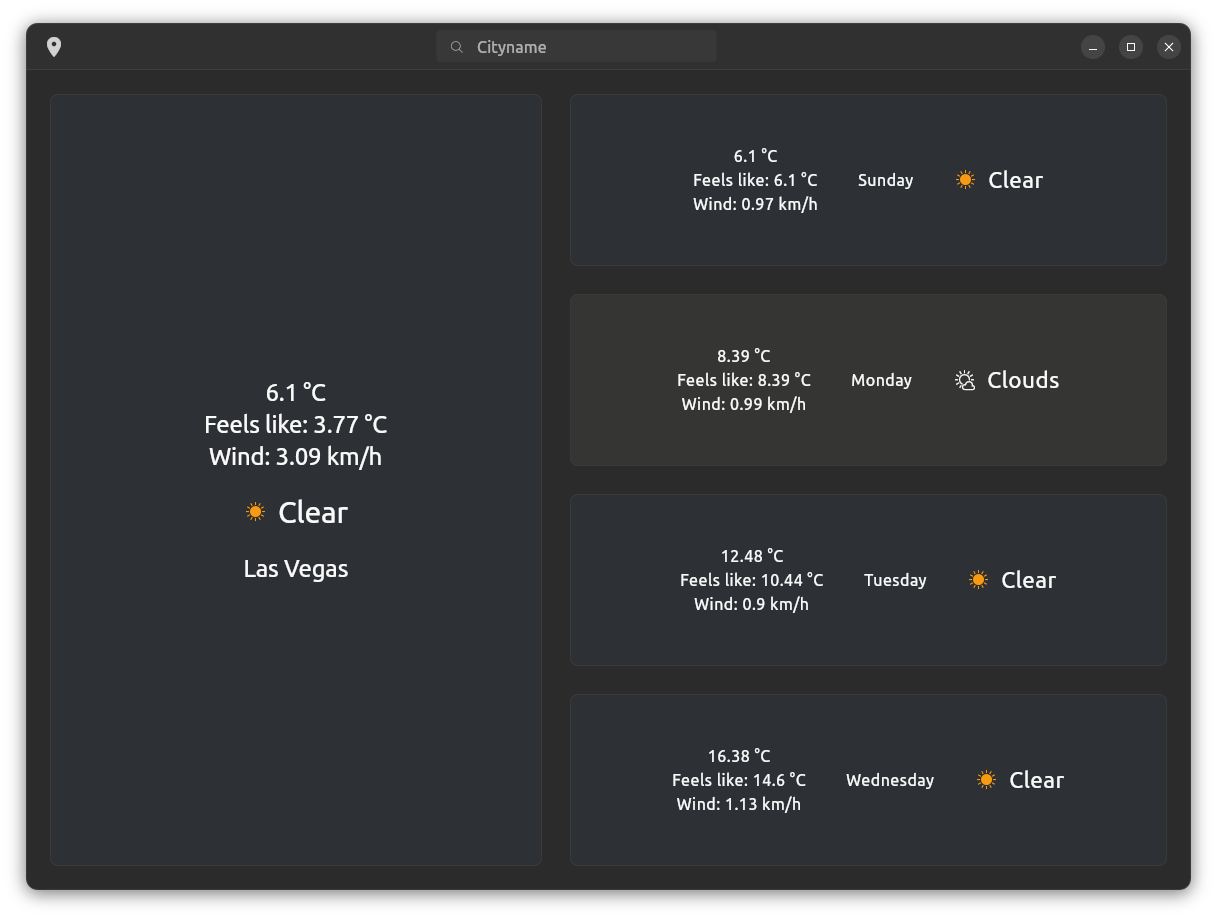The height and width of the screenshot is (919, 1217).
Task: Select the Sunday forecast card
Action: pos(868,180)
